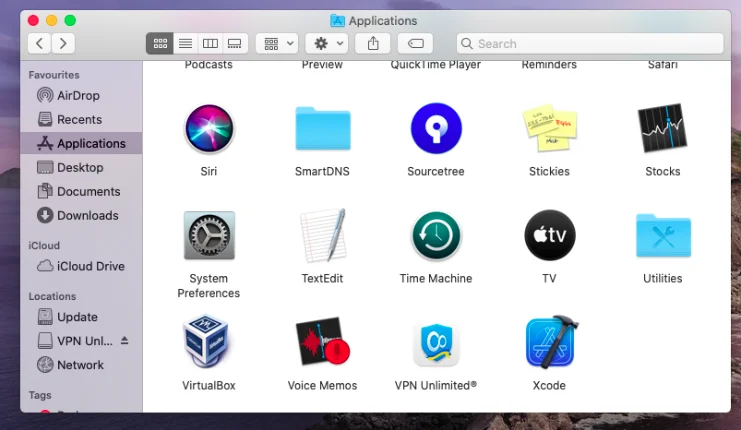Open VirtualBox application icon
Image resolution: width=741 pixels, height=430 pixels.
(x=209, y=344)
